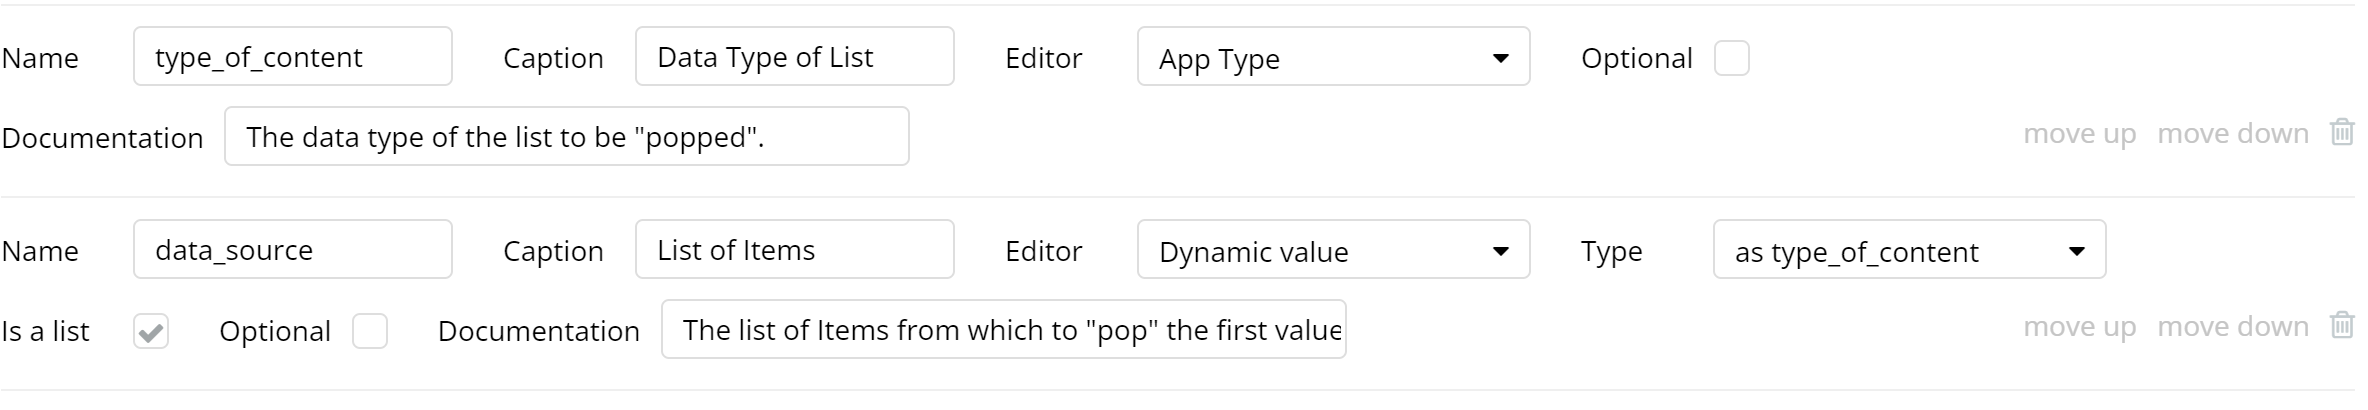Screen dimensions: 2368x410
Task: Move data_source field up
Action: [2079, 327]
